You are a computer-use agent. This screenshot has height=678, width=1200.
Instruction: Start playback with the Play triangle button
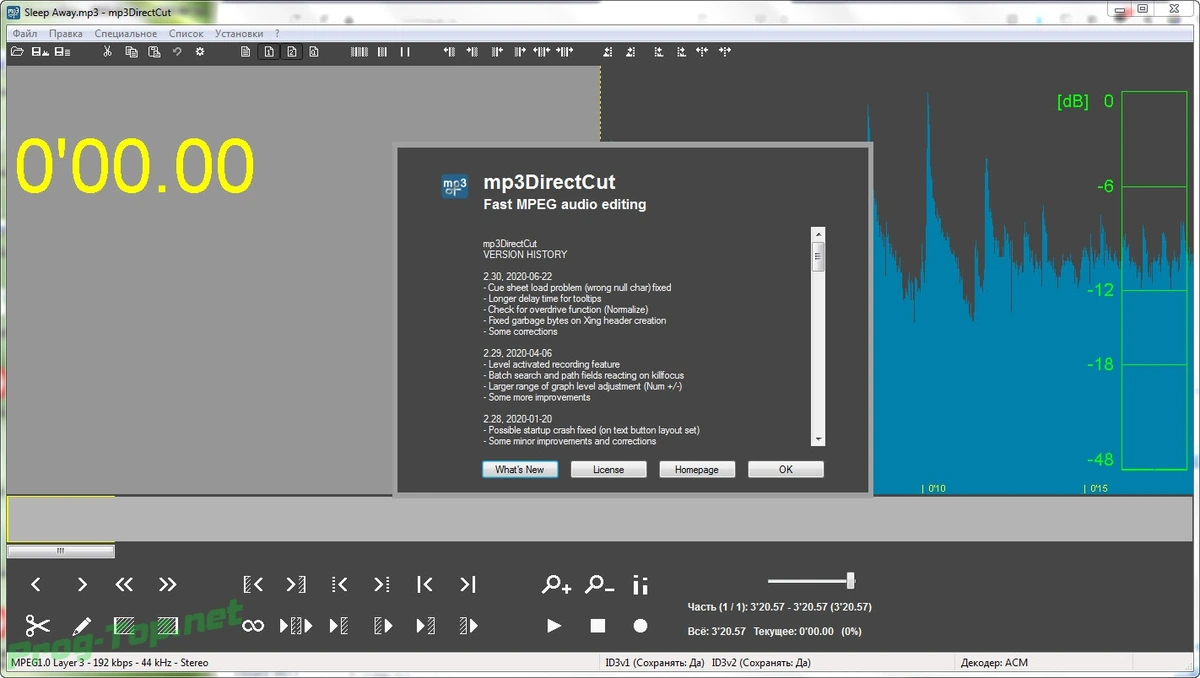[554, 626]
